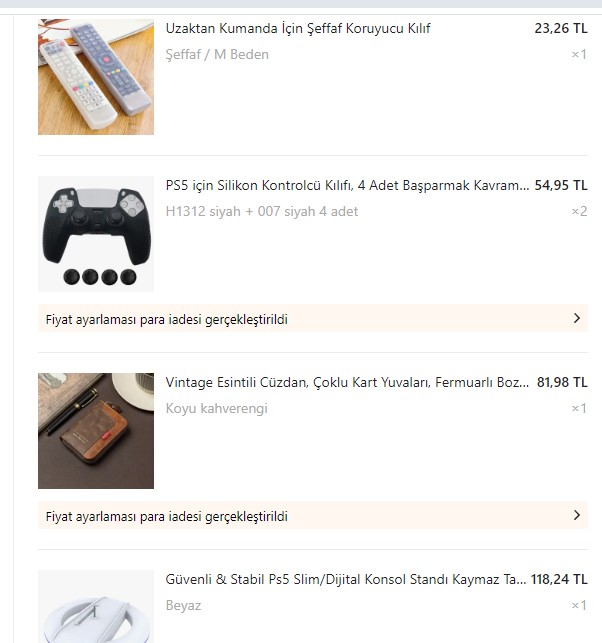Image resolution: width=602 pixels, height=643 pixels.
Task: Open the PS5 silicone controller case image
Action: coord(96,234)
